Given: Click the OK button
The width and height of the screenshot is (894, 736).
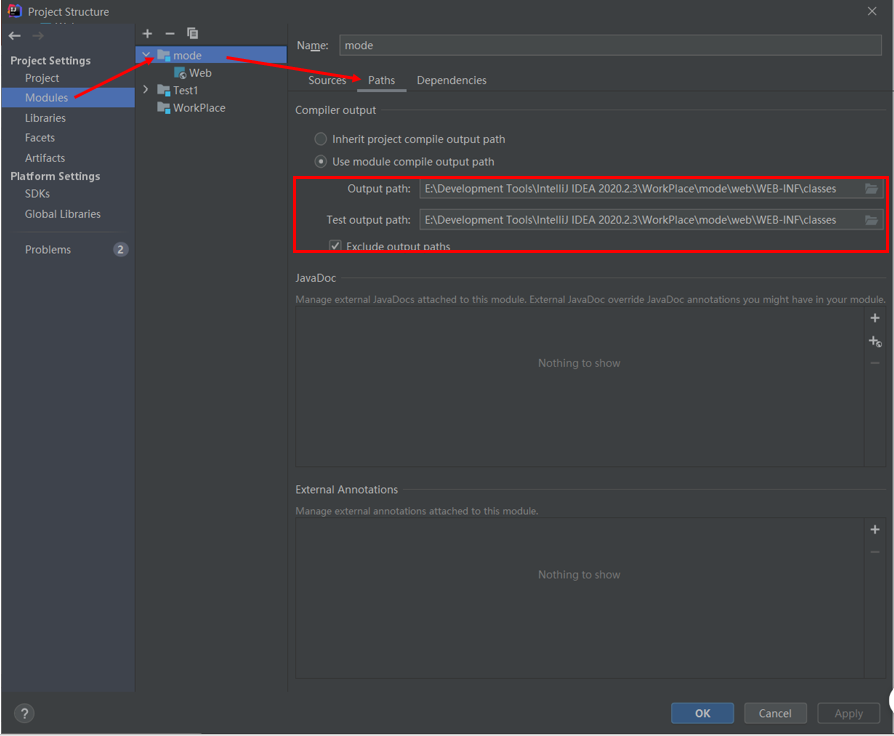Looking at the screenshot, I should coord(702,713).
